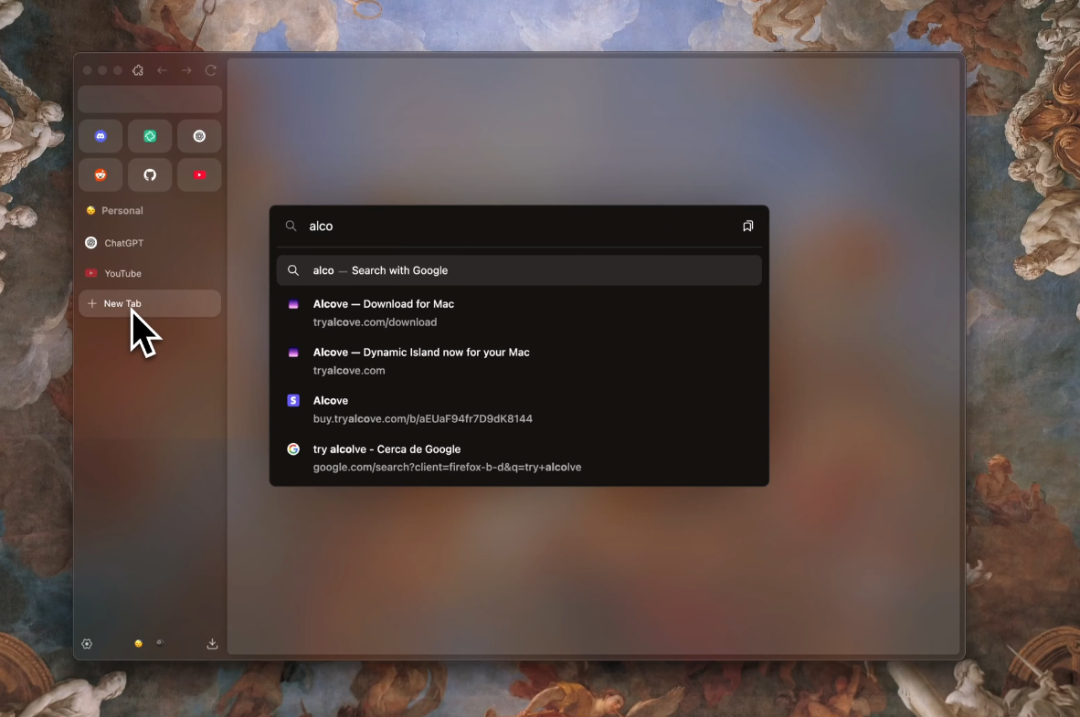Click the Google favicon on last result
1080x717 pixels.
point(293,449)
